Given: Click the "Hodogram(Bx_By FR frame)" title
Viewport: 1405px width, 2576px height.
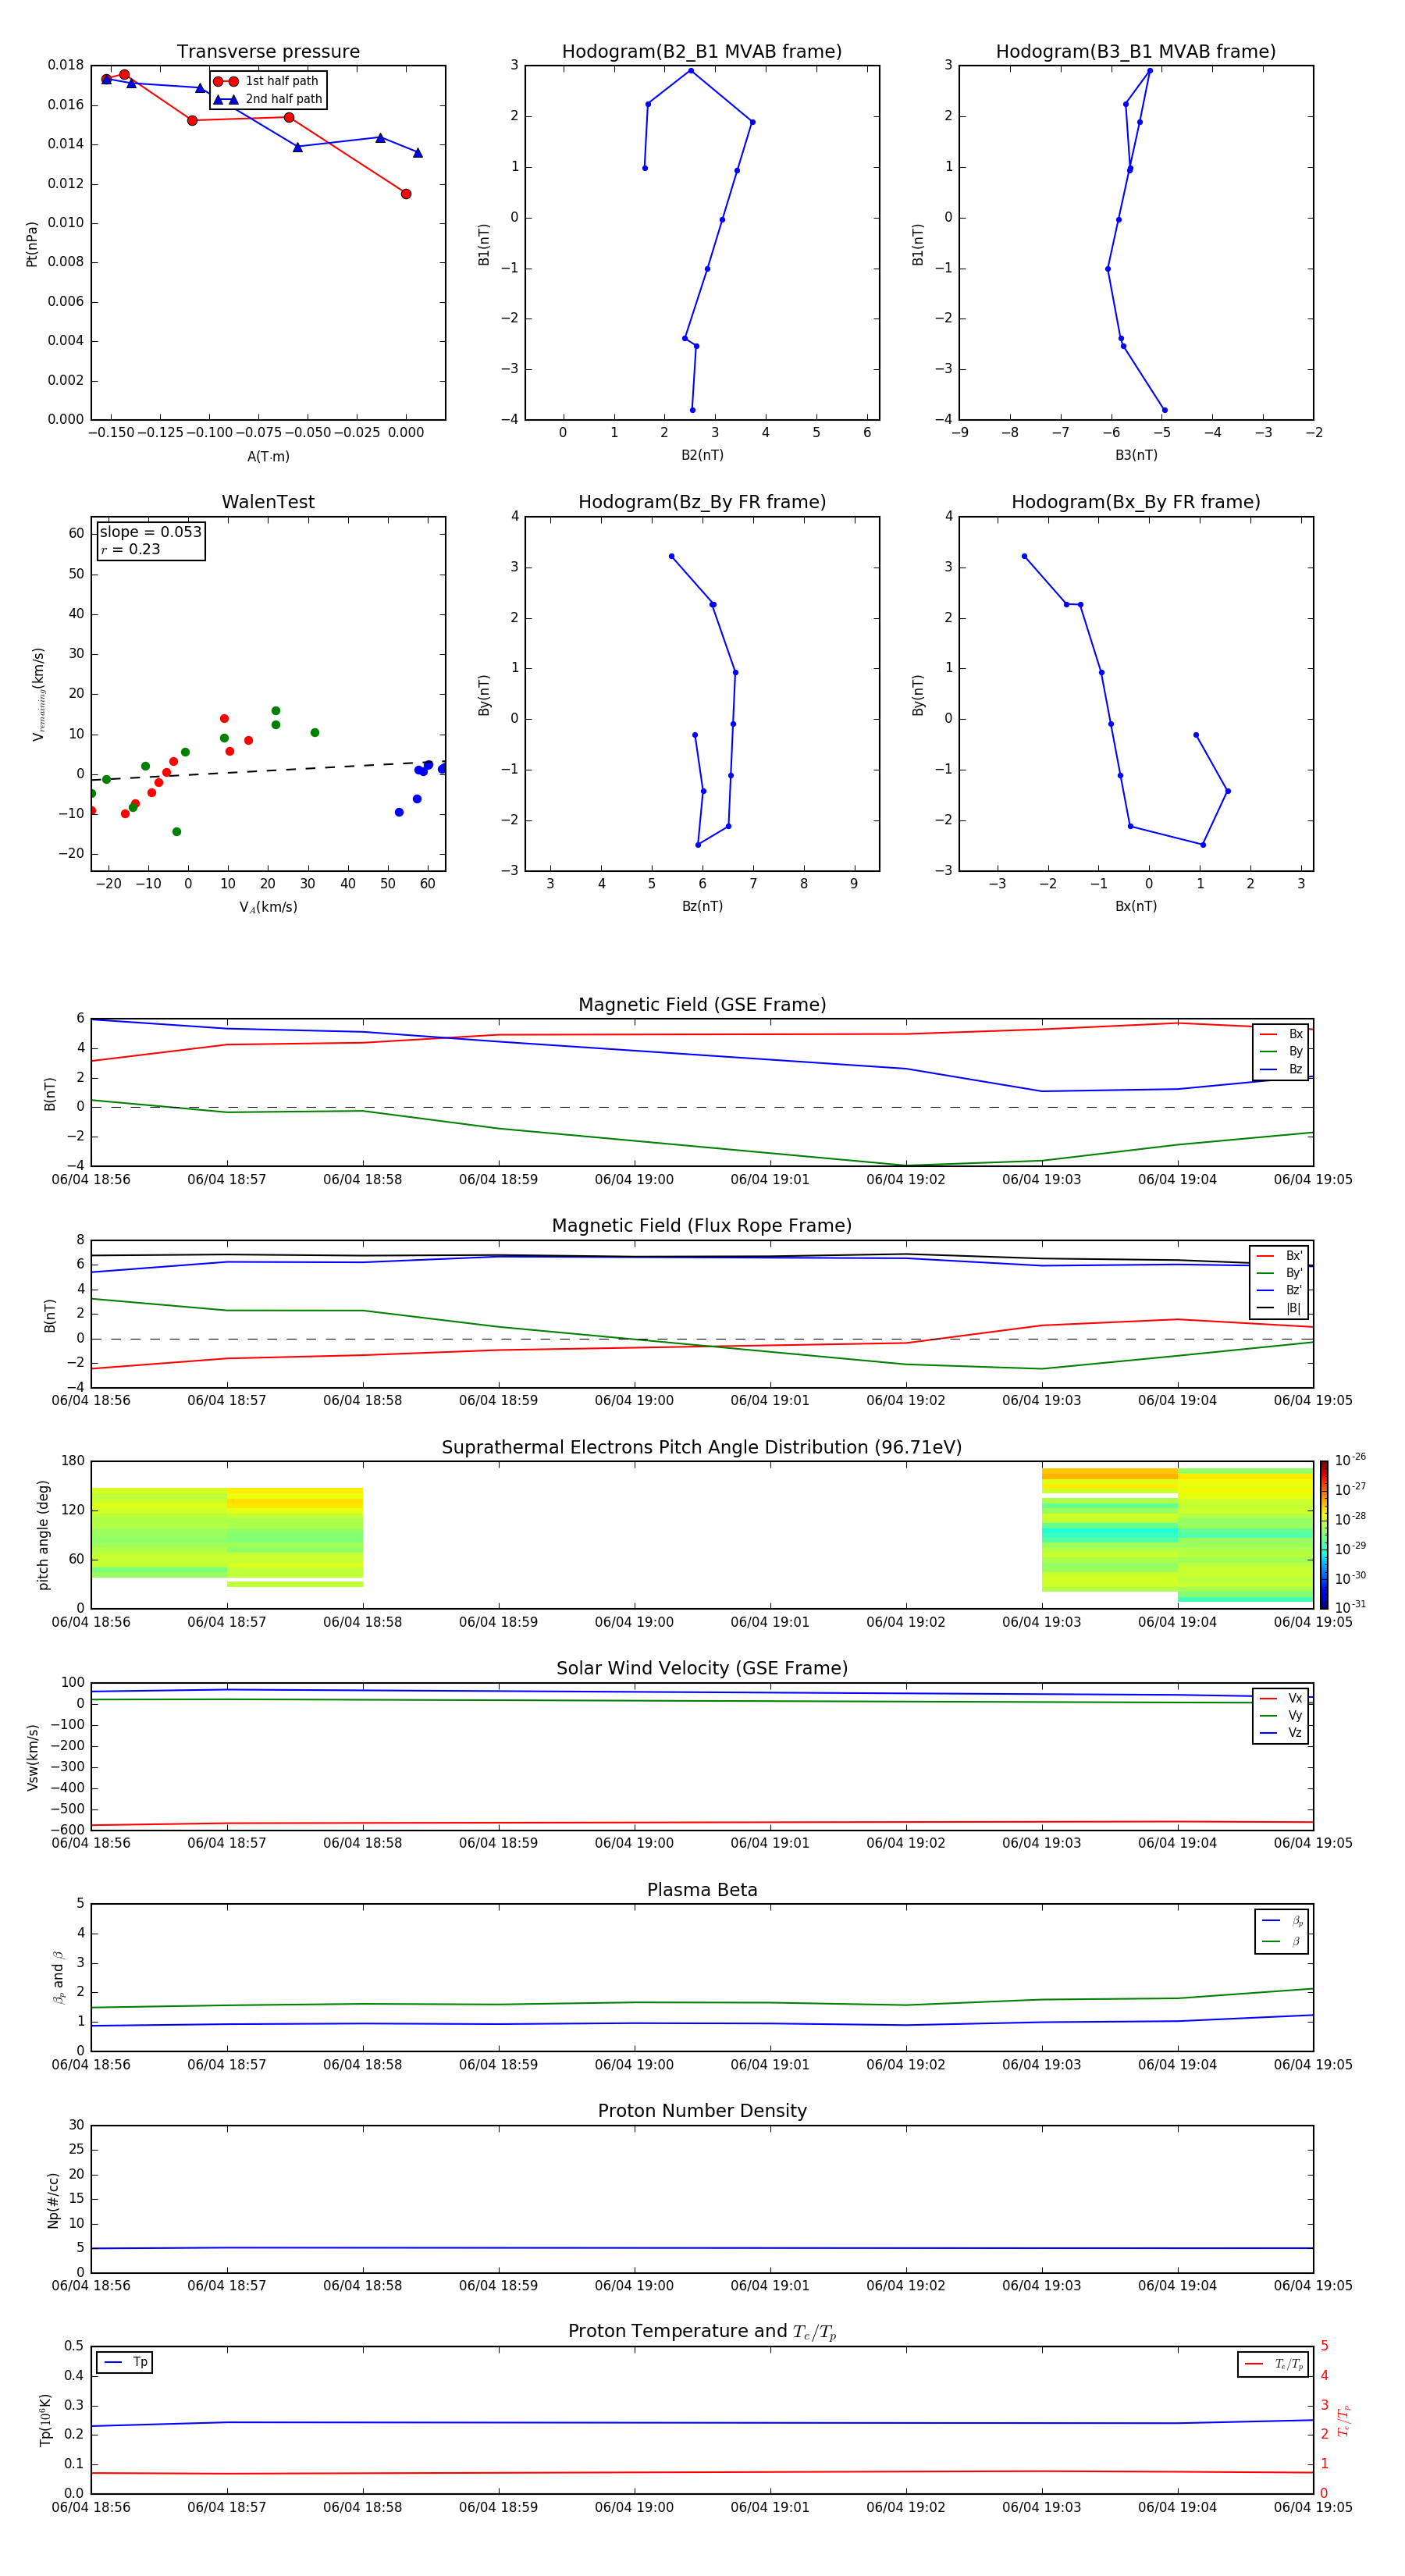Looking at the screenshot, I should click(1136, 502).
